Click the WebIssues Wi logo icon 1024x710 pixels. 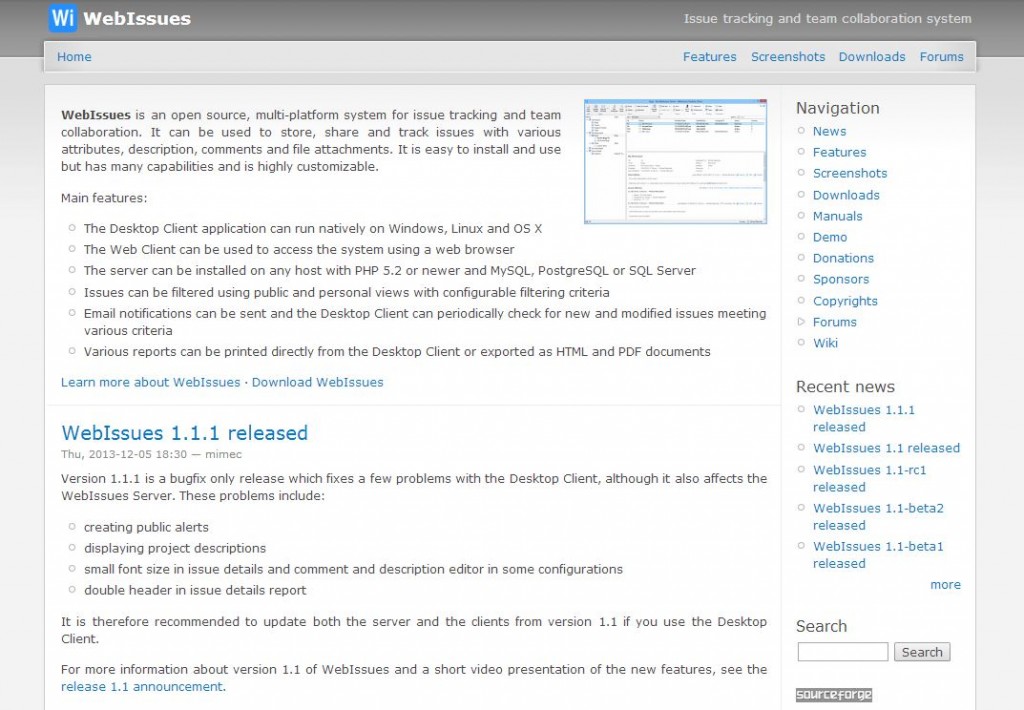click(x=63, y=18)
